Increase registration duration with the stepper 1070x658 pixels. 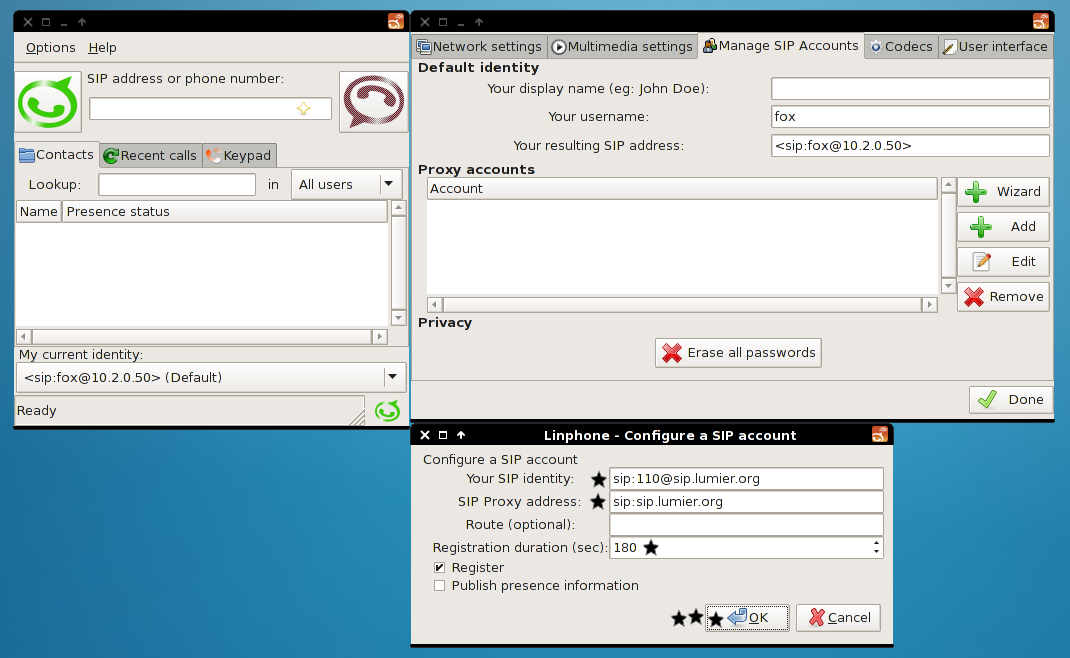coord(877,543)
